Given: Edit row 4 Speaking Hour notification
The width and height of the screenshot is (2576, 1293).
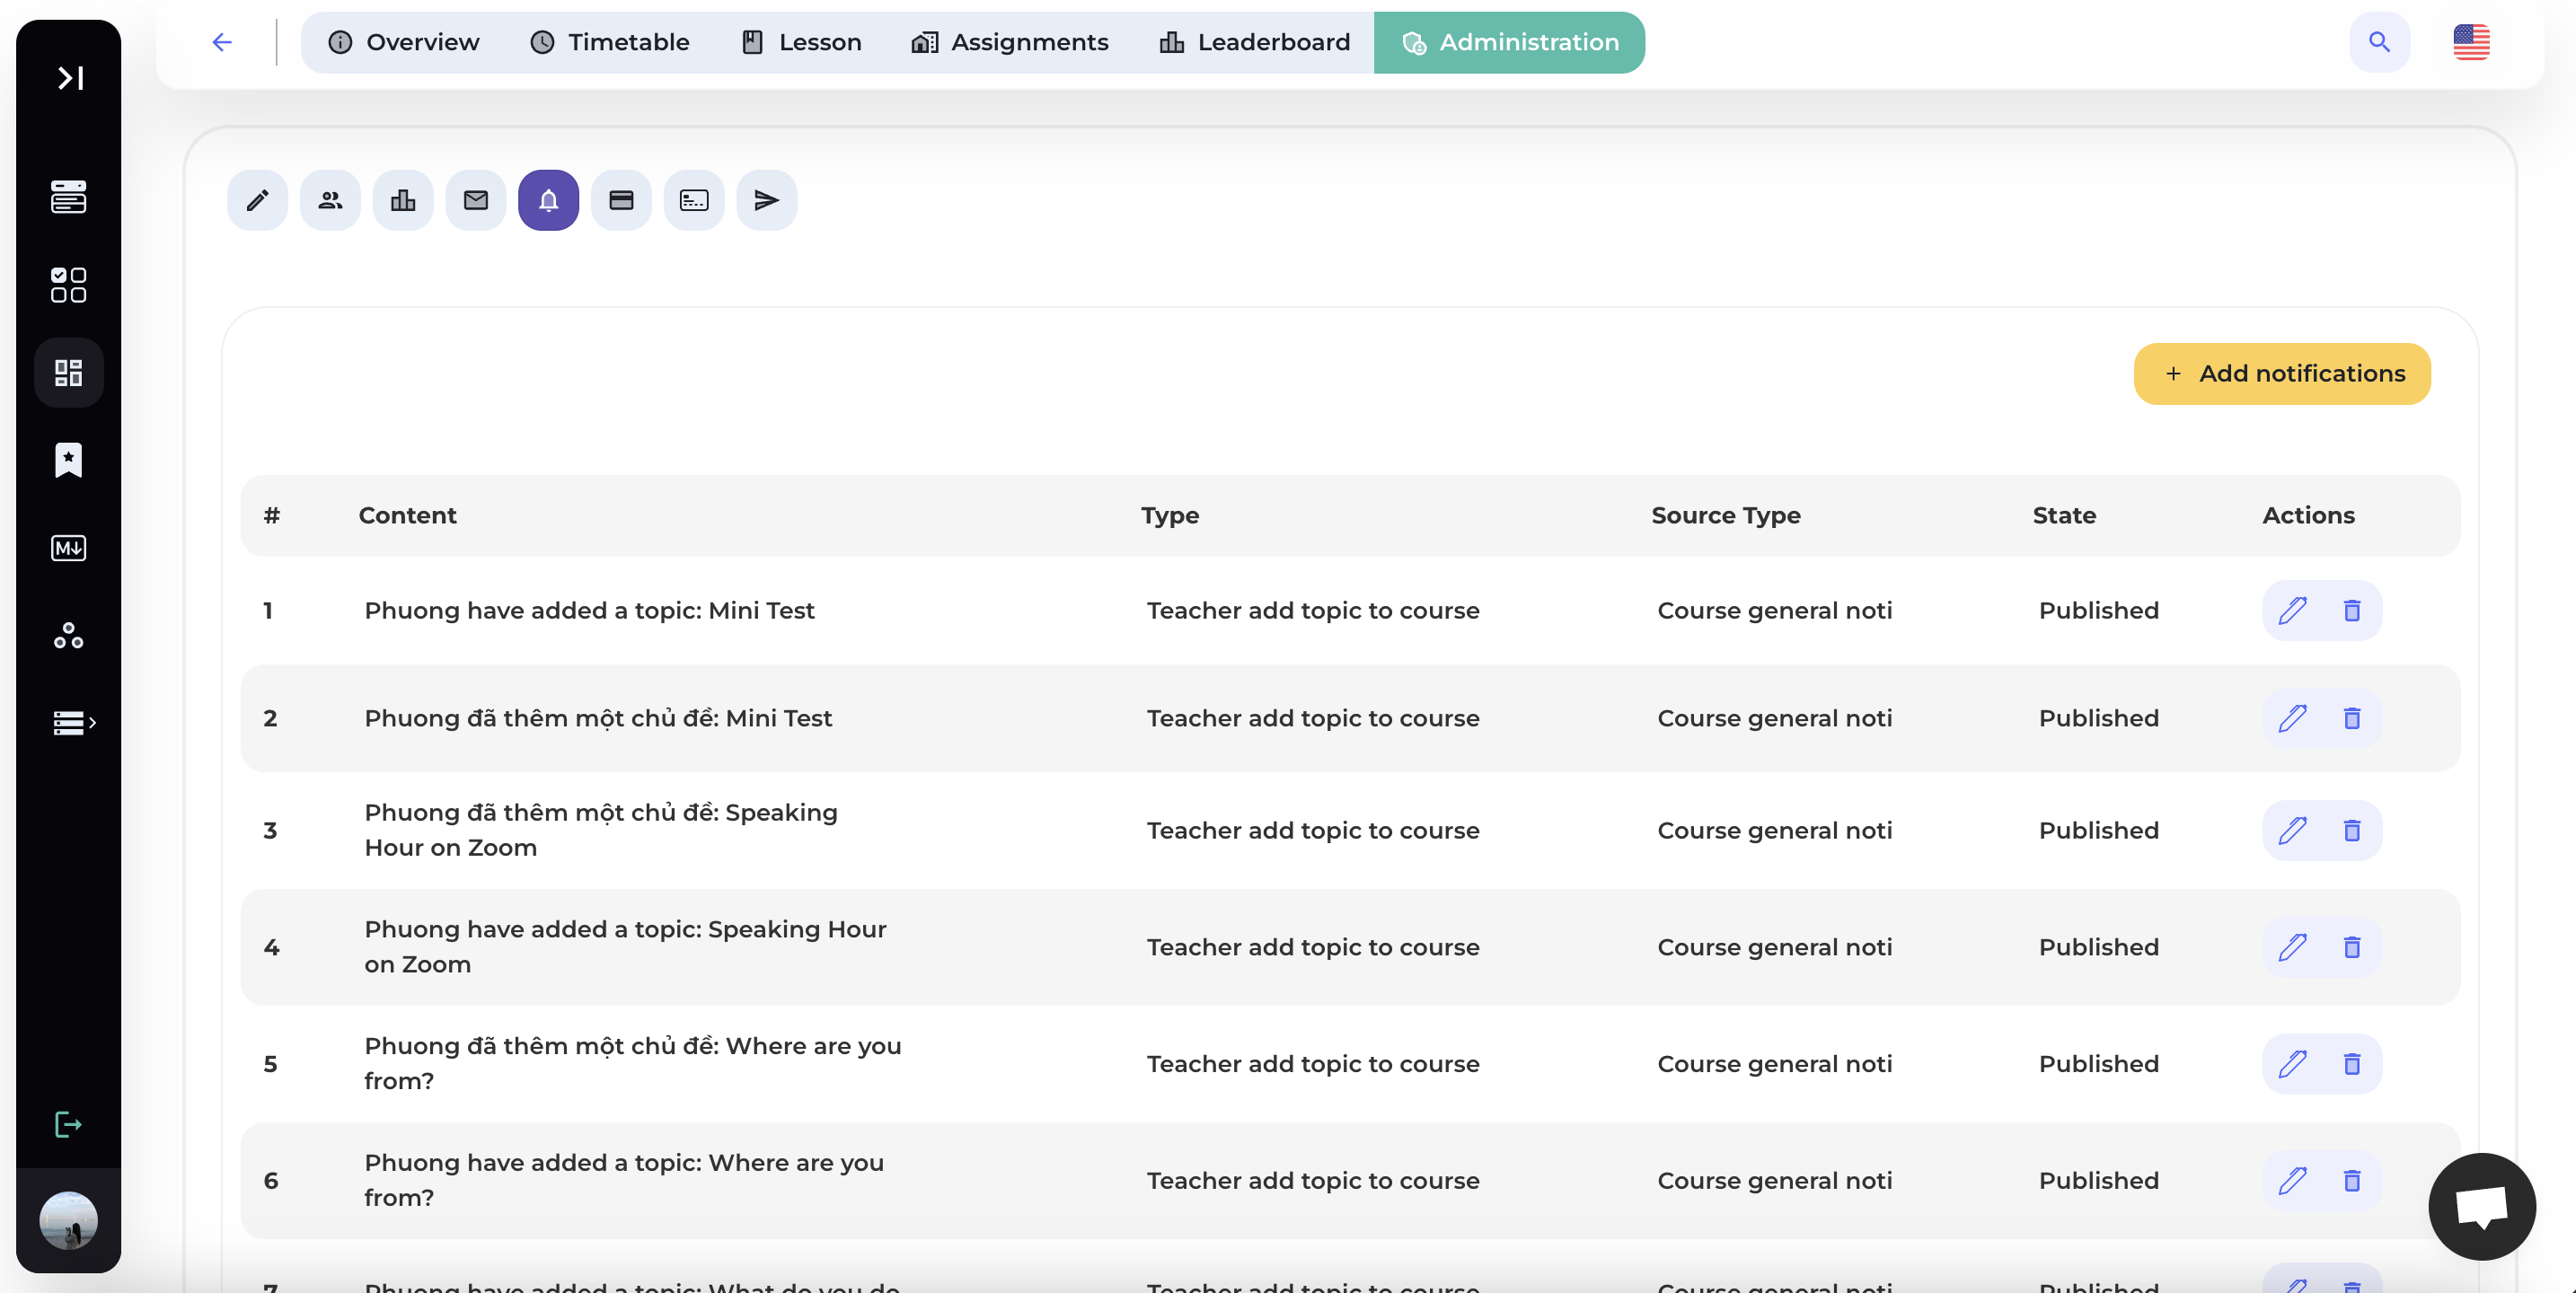Looking at the screenshot, I should click(x=2292, y=947).
